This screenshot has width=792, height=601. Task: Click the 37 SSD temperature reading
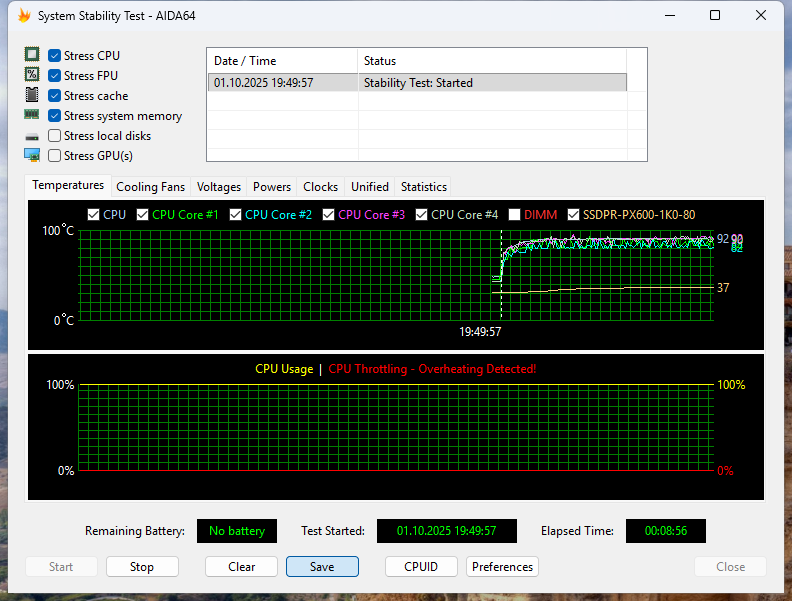coord(723,288)
